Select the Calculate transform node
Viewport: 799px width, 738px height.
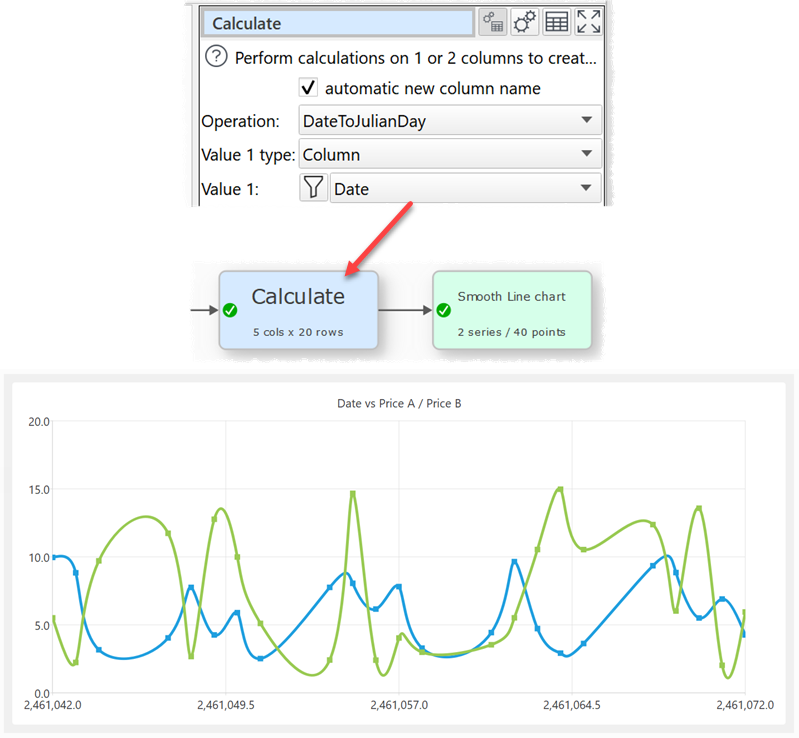[299, 310]
